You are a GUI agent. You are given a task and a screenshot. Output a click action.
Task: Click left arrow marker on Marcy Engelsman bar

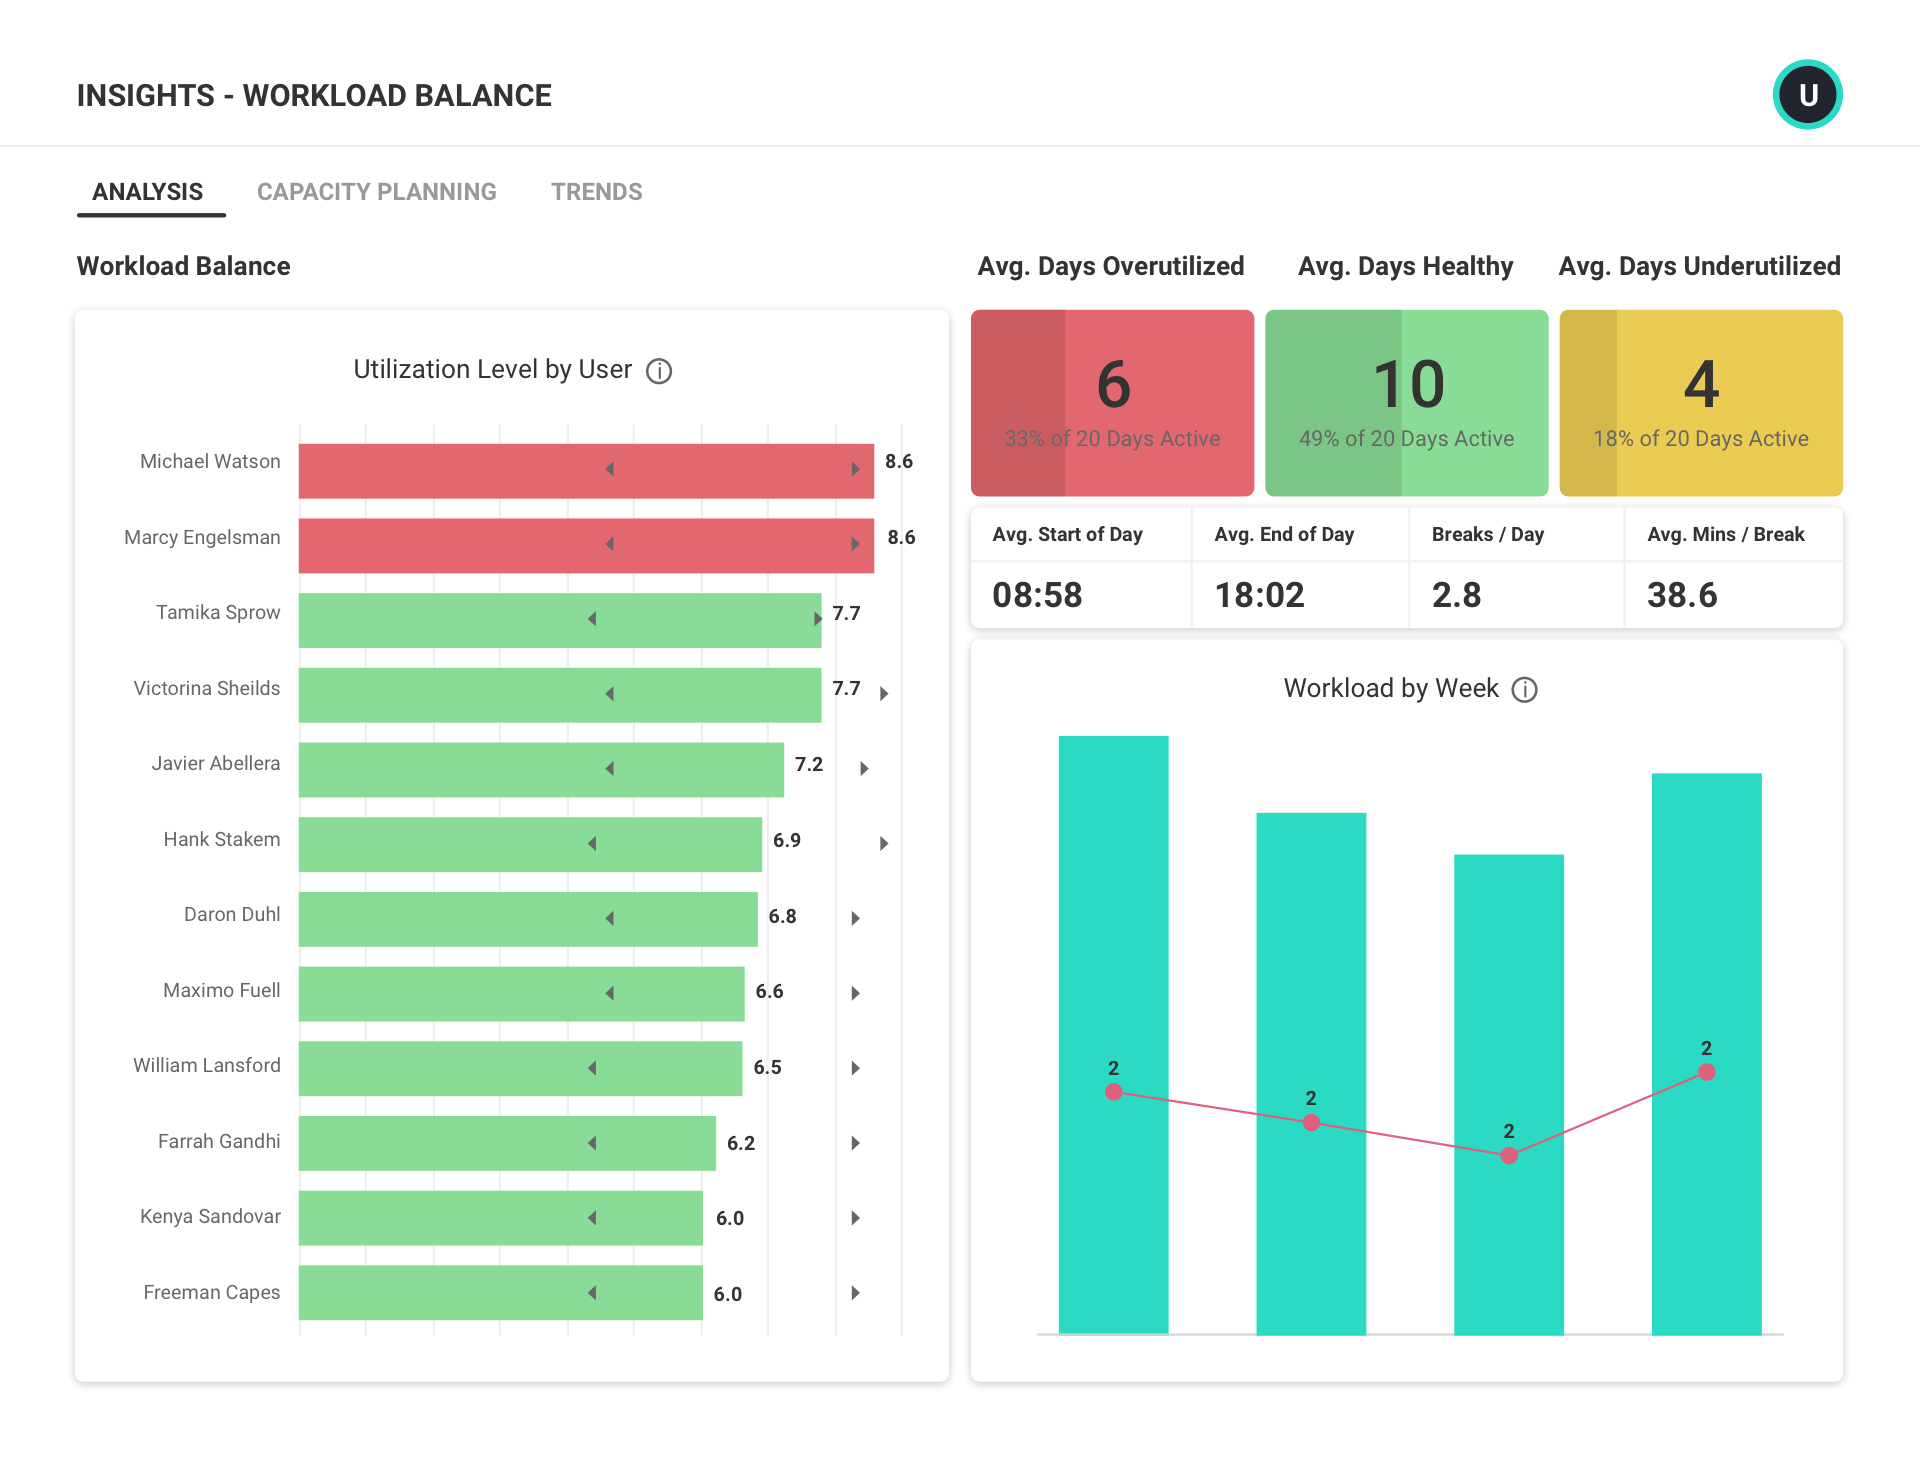point(609,544)
